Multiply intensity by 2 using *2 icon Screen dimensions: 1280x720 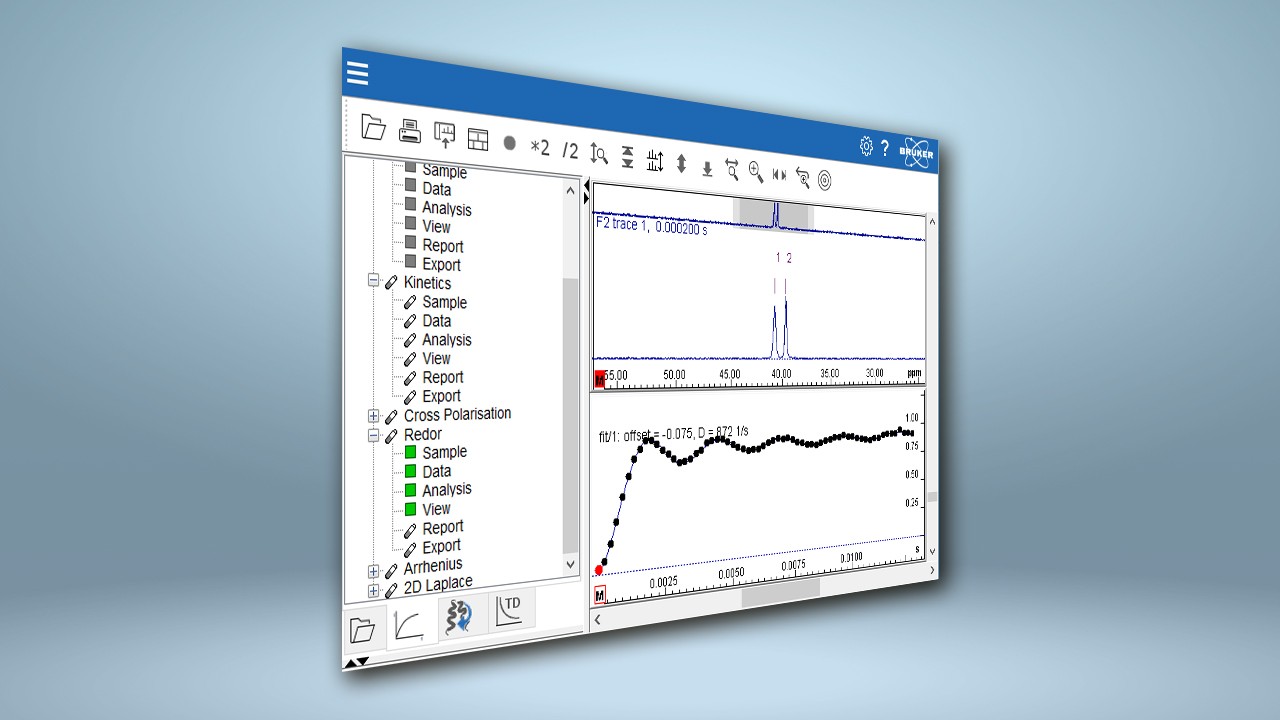coord(540,145)
